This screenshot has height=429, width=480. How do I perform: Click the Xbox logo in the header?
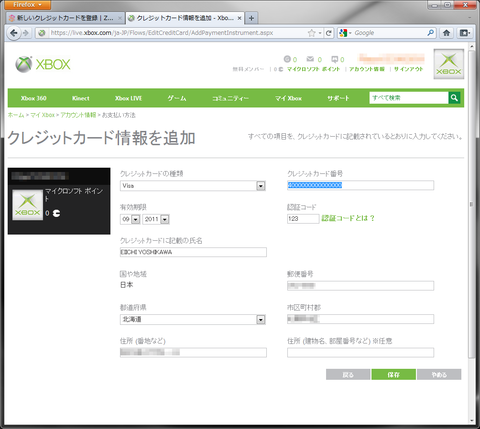pyautogui.click(x=43, y=64)
